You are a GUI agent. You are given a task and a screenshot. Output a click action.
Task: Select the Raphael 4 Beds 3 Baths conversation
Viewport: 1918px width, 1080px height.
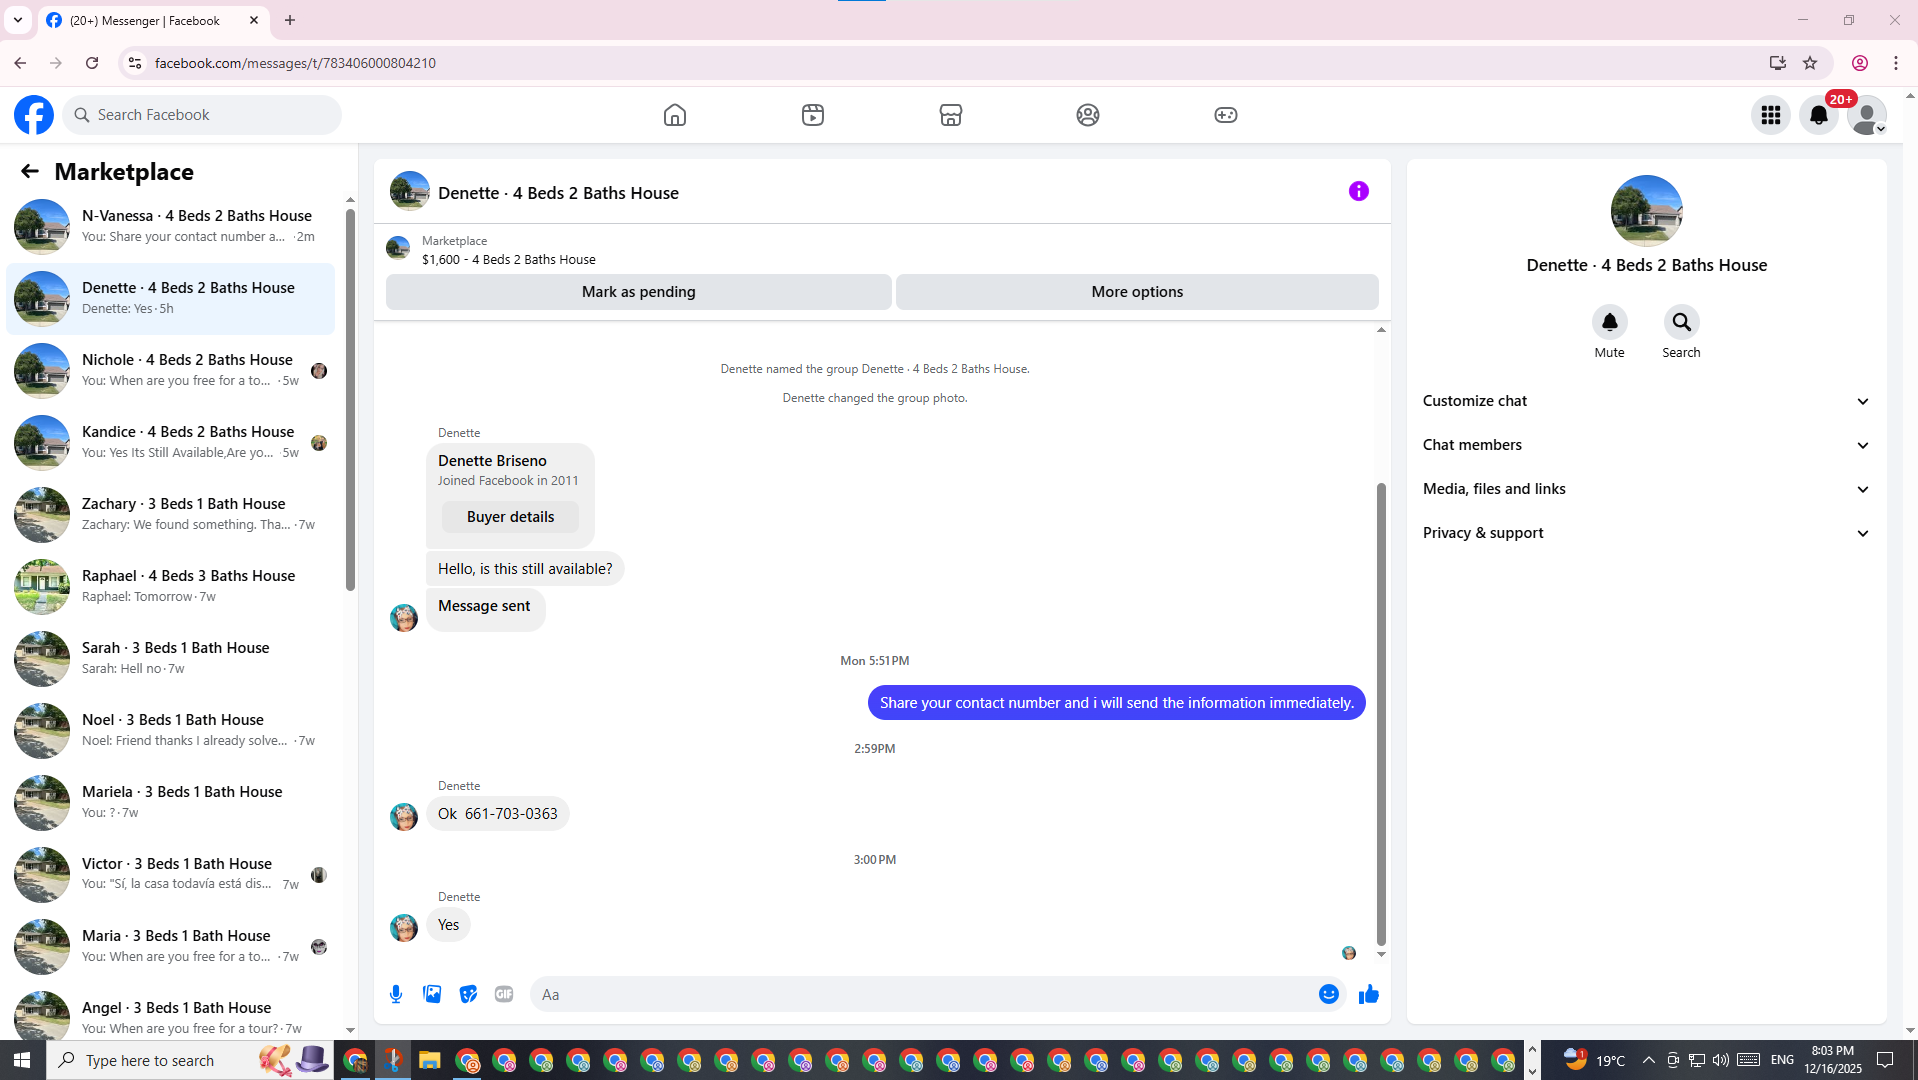[x=171, y=586]
